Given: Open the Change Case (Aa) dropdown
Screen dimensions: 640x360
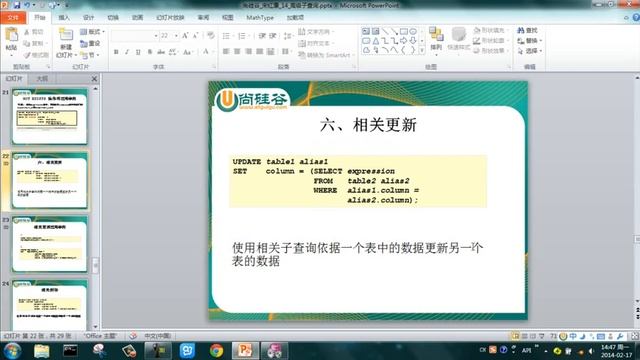Looking at the screenshot, I should tap(188, 52).
